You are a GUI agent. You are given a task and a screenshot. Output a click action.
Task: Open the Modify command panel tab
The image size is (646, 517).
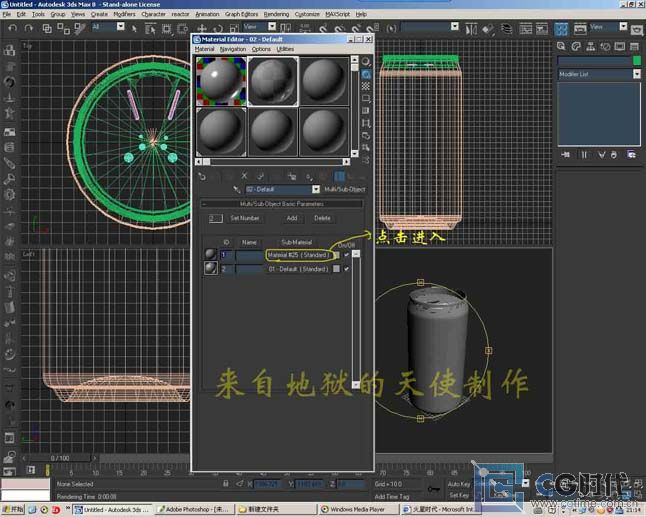click(x=576, y=46)
